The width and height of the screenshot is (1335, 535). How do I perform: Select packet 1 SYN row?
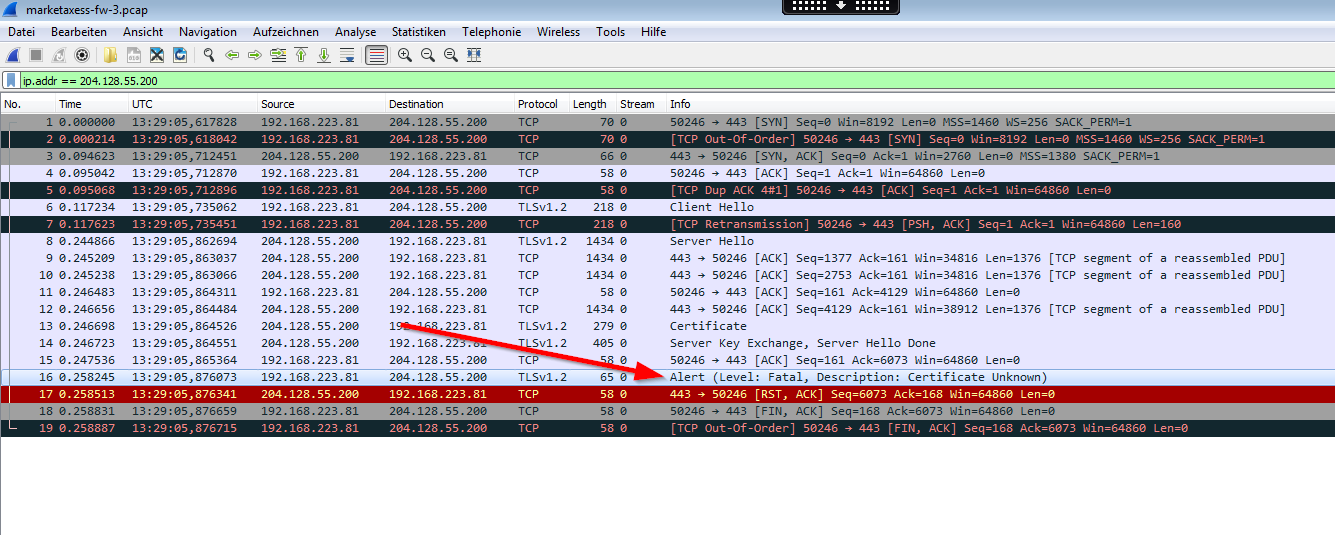point(667,122)
